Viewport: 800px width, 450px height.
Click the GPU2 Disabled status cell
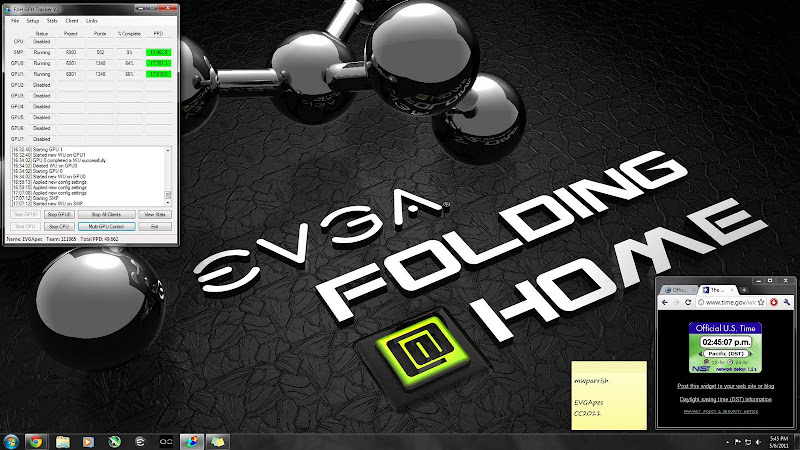(x=42, y=85)
